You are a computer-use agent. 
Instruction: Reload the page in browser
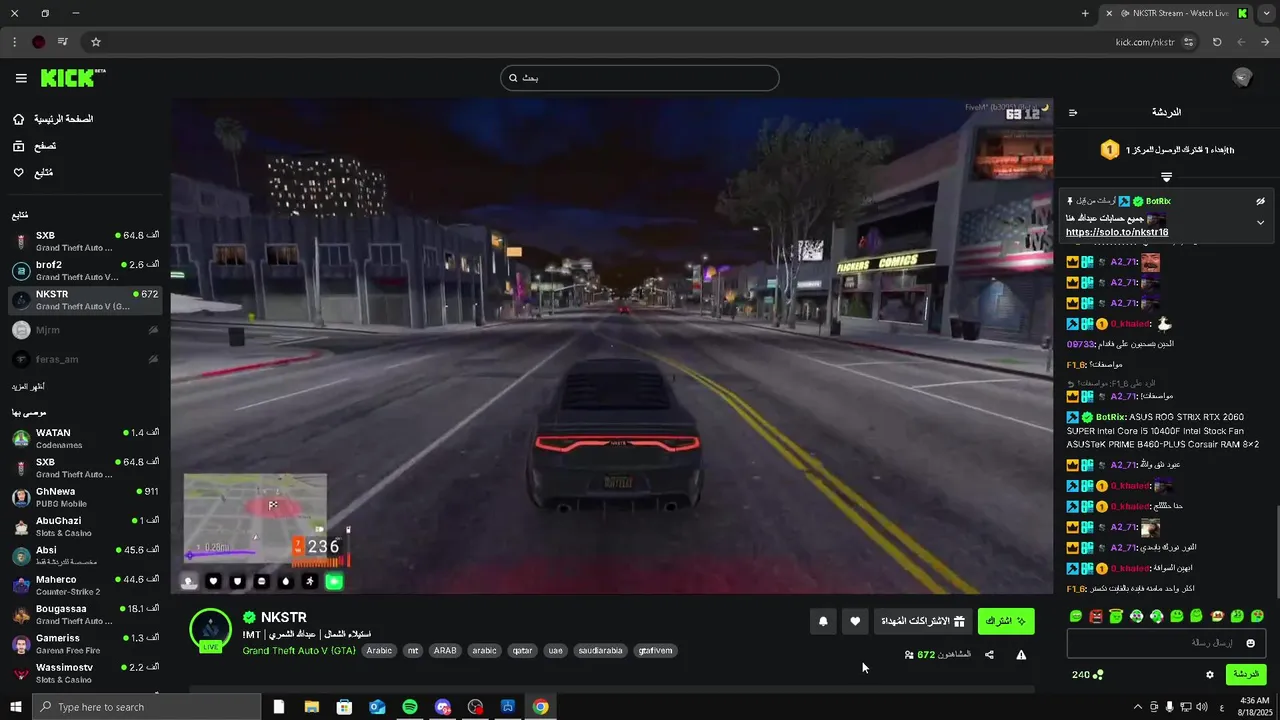coord(1217,42)
